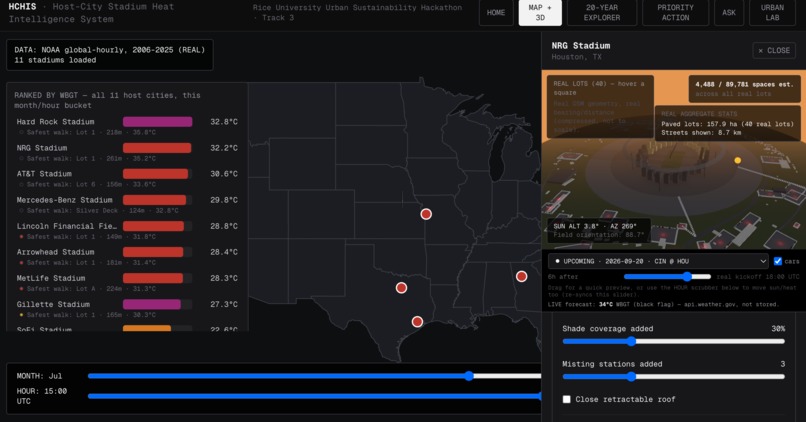Click the Dallas map marker
The image size is (806, 422).
[x=401, y=288]
